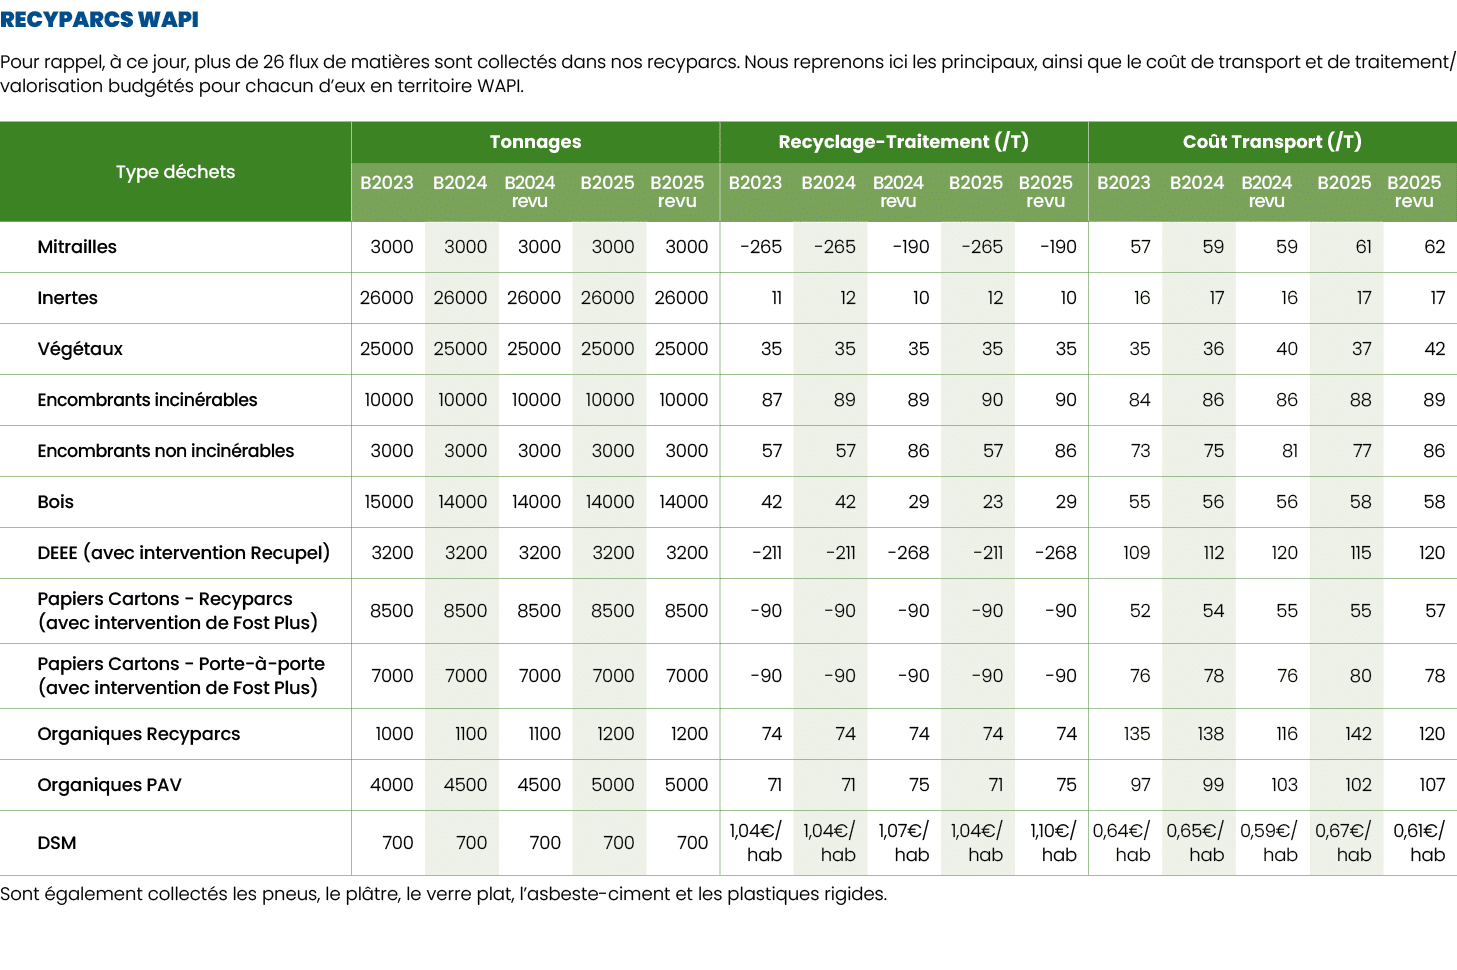
Task: Select the Type déchets column header
Action: coord(175,172)
